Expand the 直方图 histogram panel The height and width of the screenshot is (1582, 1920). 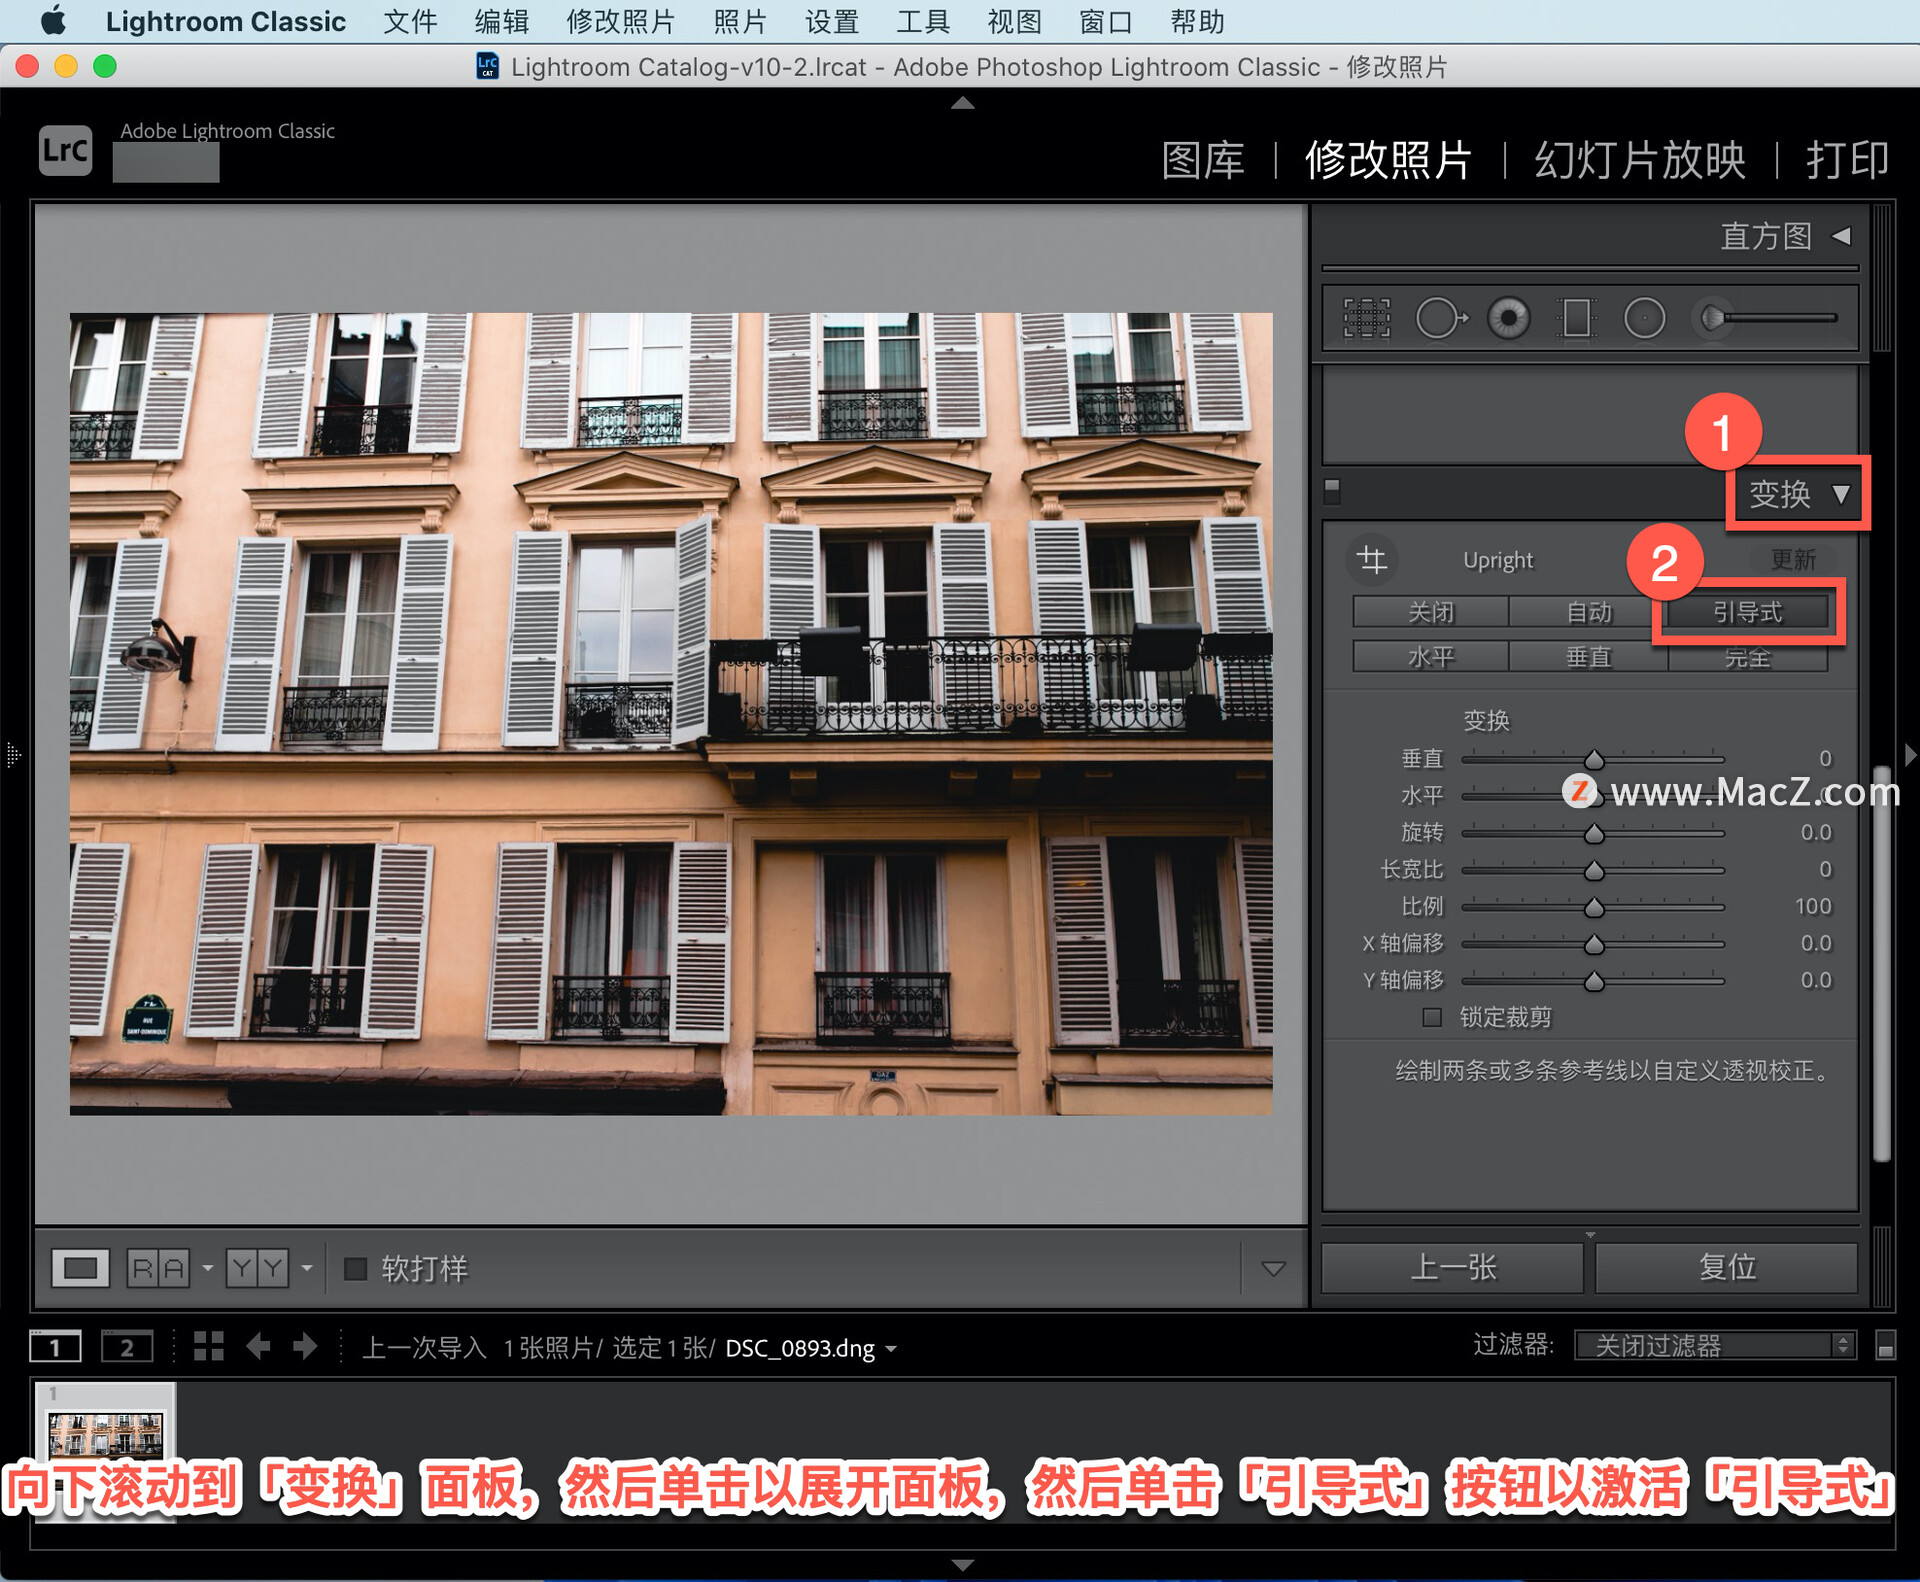[x=1841, y=236]
